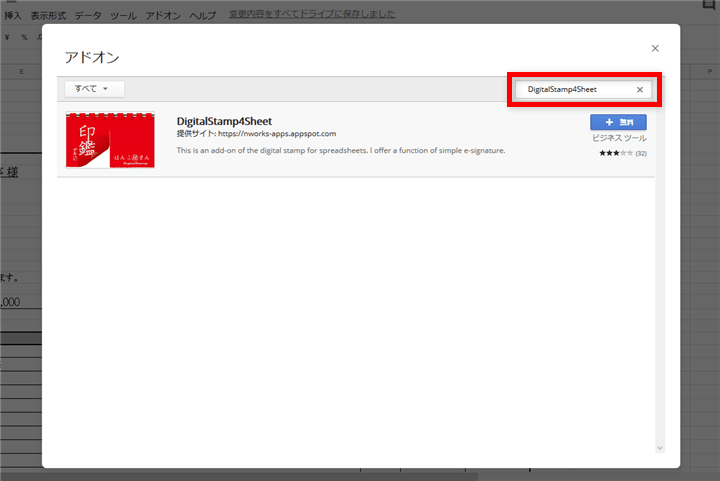
Task: Close the add-ons dialog with X
Action: (x=655, y=48)
